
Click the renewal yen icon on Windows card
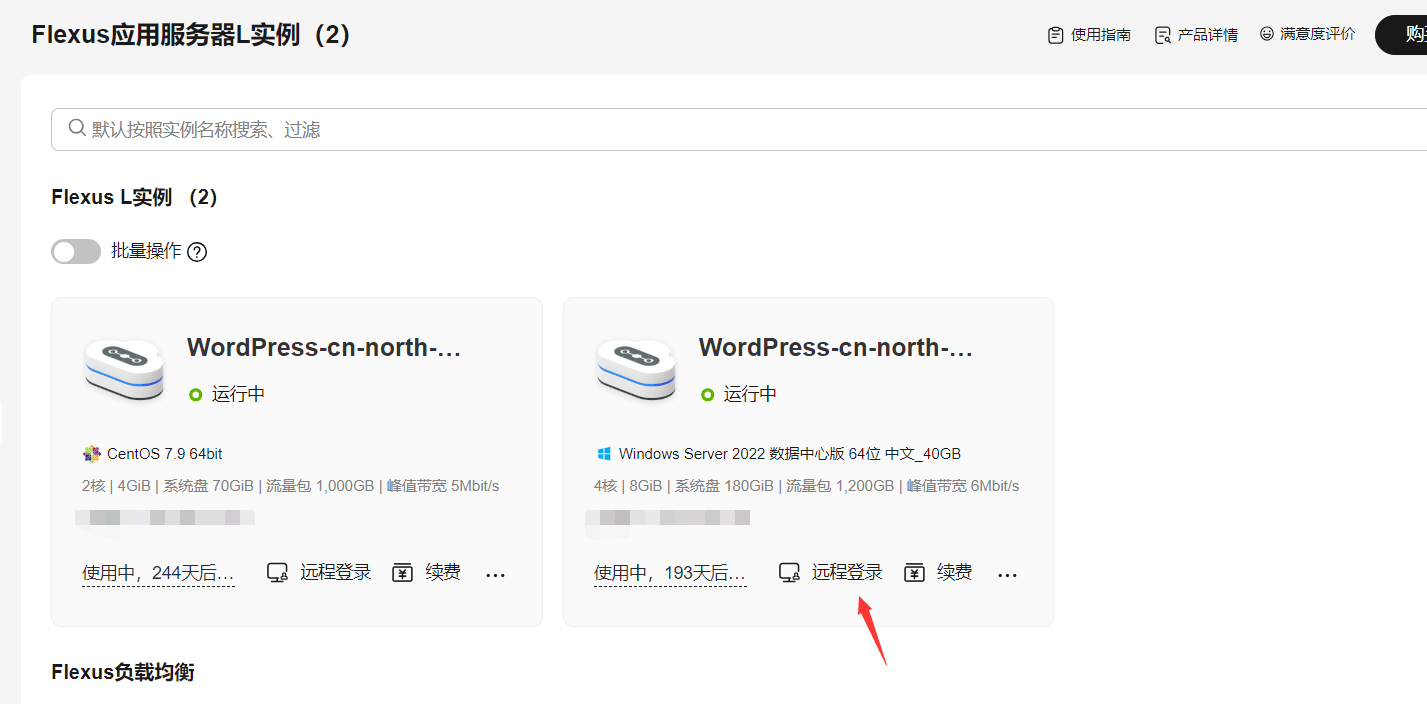pos(914,573)
